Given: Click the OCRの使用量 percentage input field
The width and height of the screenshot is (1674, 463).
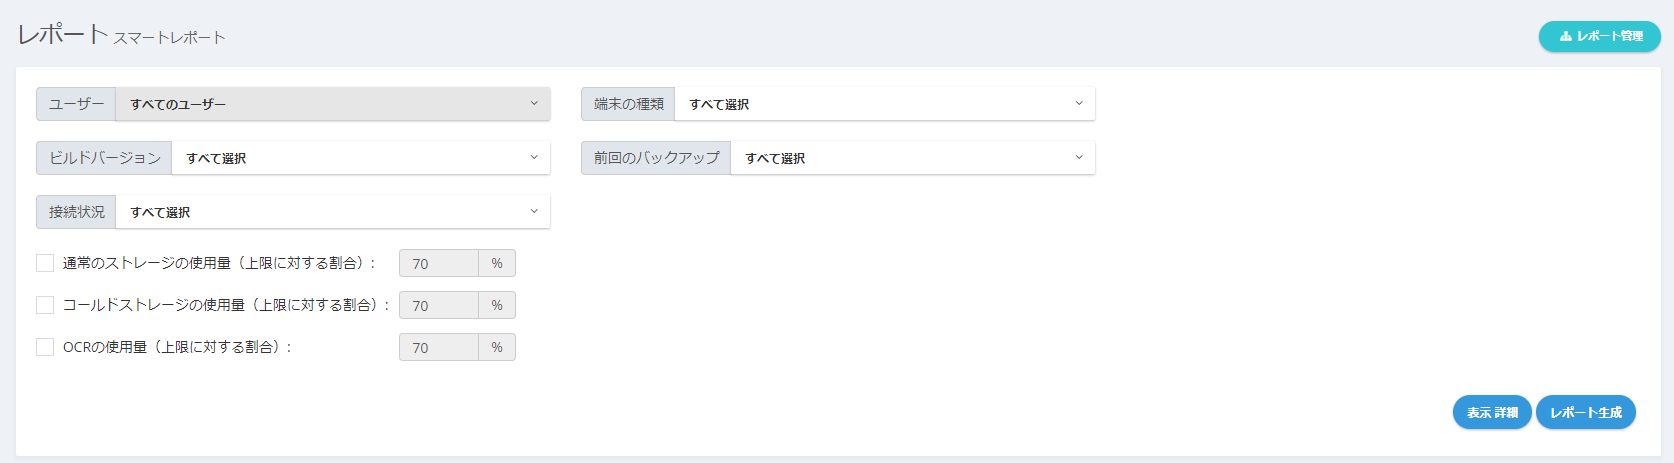Looking at the screenshot, I should [x=439, y=347].
